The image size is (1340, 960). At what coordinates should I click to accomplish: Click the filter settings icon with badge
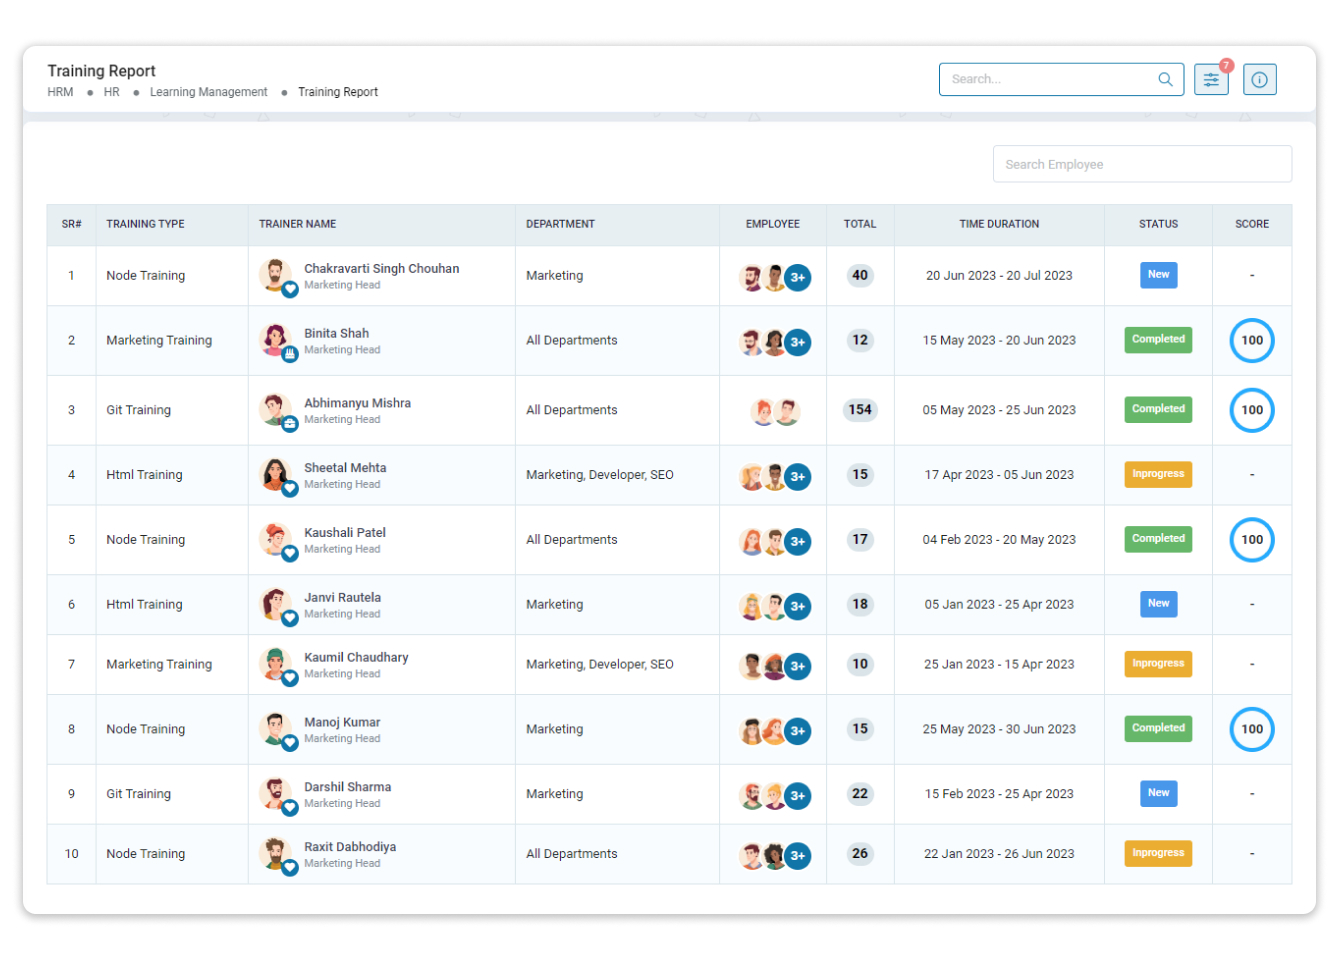click(x=1211, y=80)
